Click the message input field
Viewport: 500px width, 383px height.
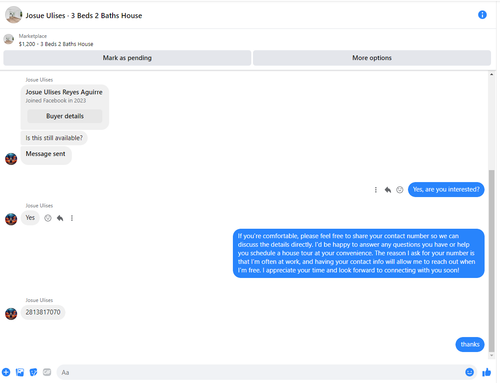click(x=260, y=372)
